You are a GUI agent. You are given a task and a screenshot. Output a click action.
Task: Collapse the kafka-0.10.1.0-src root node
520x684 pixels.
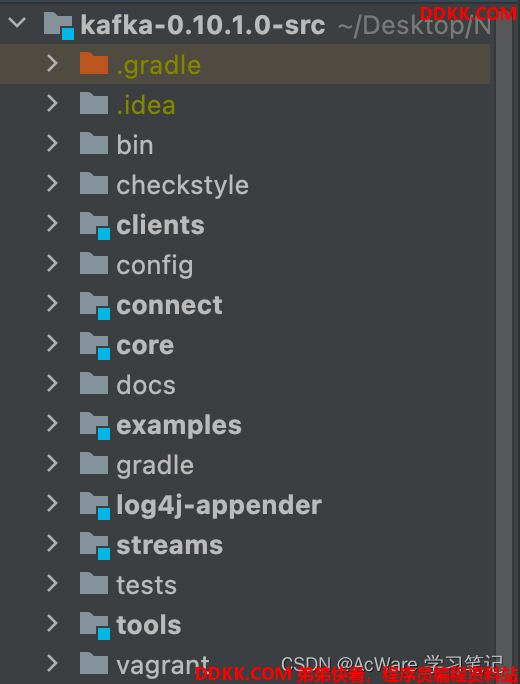[17, 22]
